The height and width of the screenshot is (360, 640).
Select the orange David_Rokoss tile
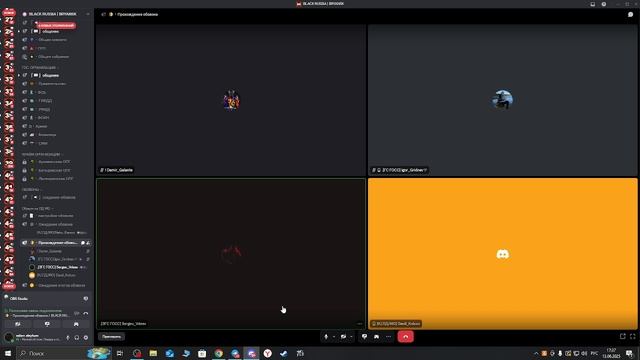coord(502,253)
